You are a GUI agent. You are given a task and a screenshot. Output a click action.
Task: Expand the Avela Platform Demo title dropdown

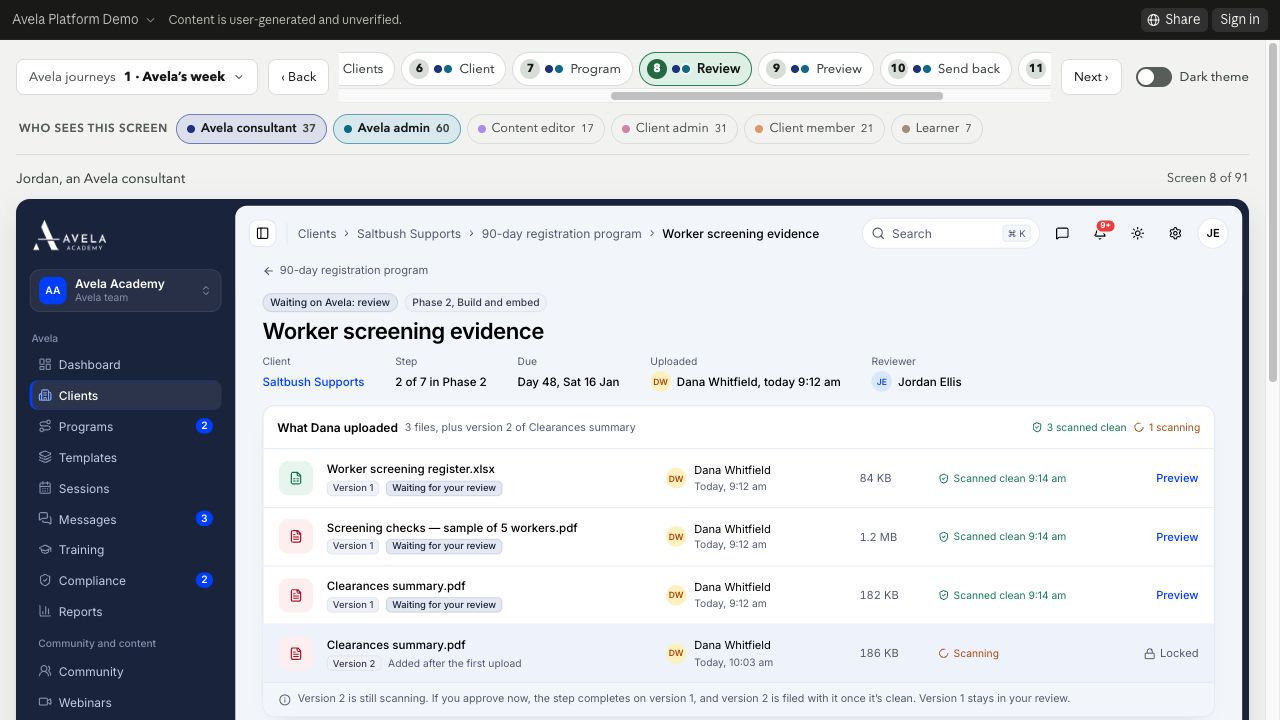(84, 19)
